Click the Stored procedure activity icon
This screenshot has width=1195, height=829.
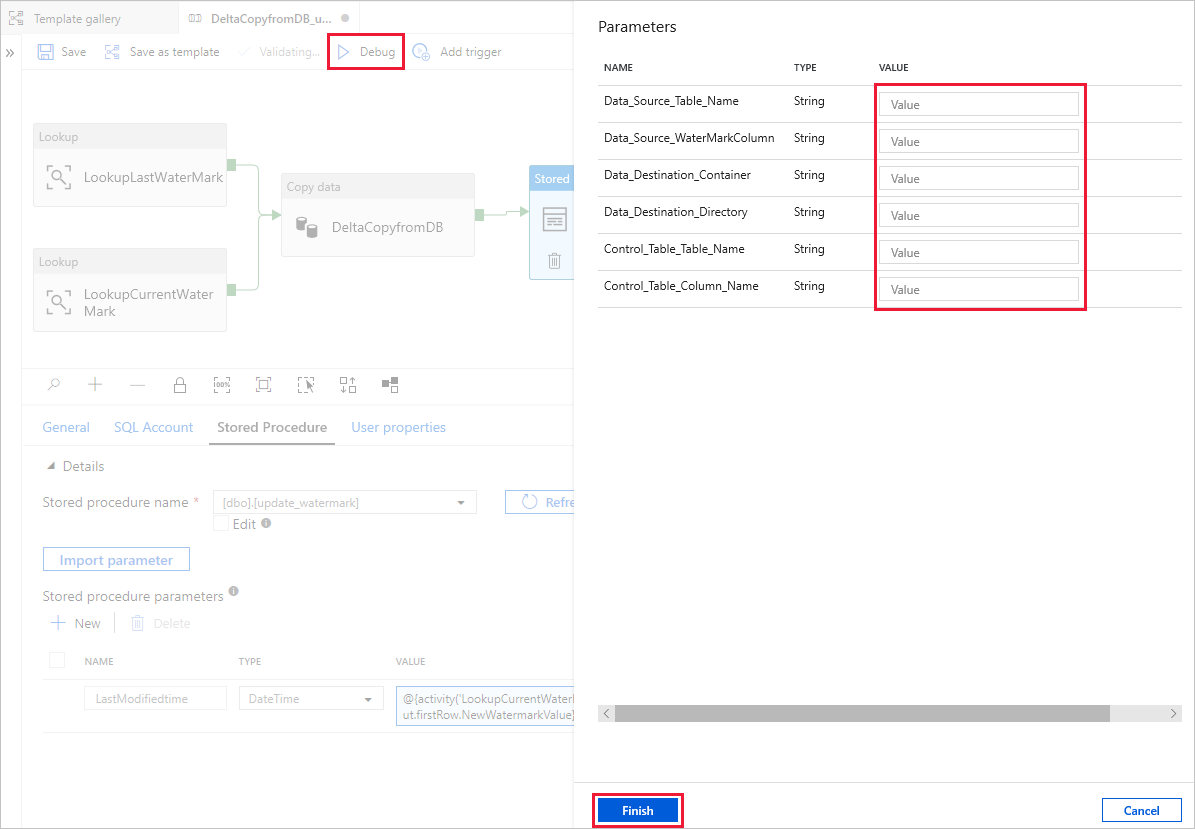click(x=554, y=219)
